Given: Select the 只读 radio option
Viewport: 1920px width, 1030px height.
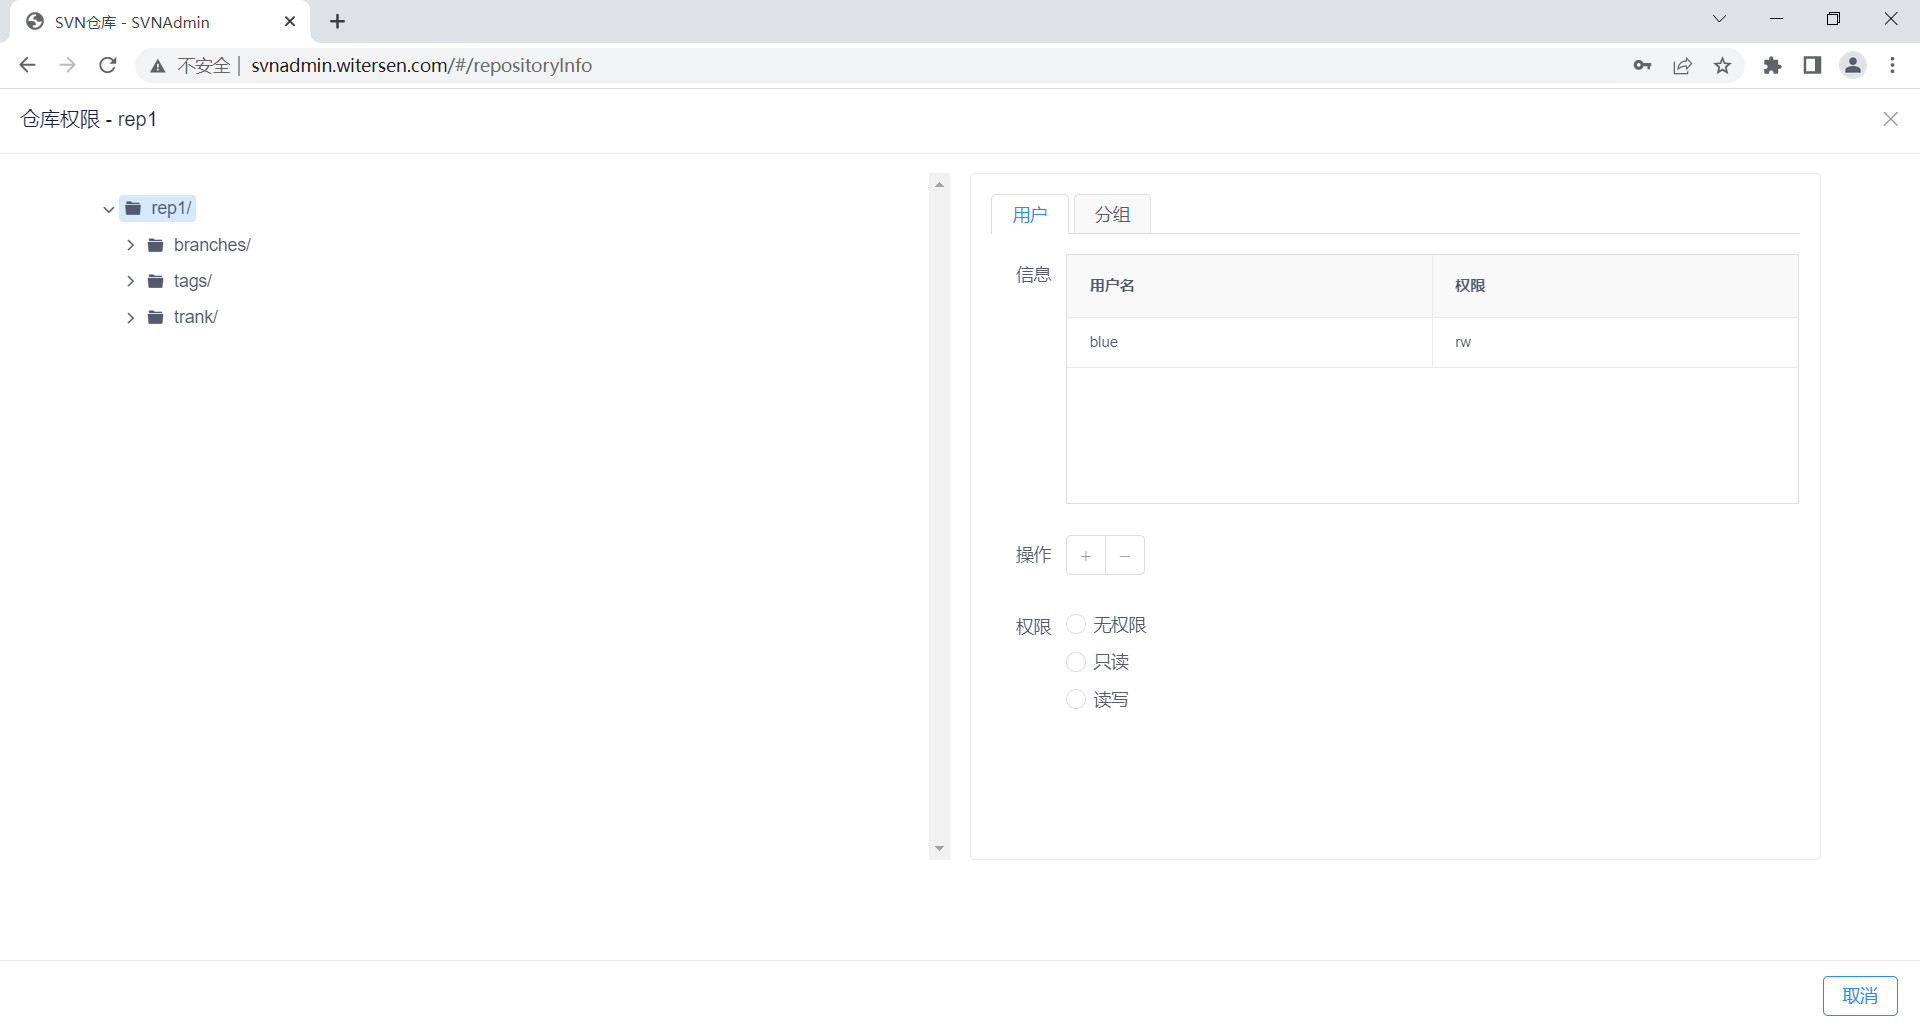Looking at the screenshot, I should coord(1076,662).
